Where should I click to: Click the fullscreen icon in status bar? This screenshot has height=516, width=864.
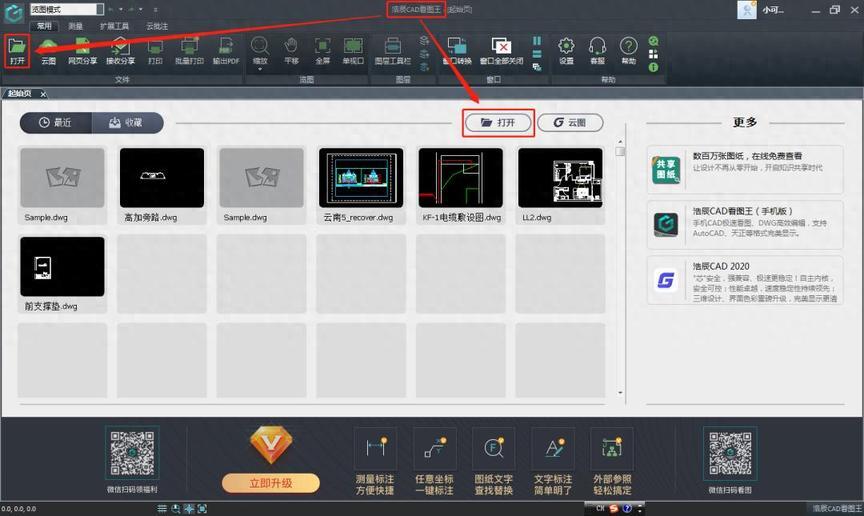(x=202, y=509)
